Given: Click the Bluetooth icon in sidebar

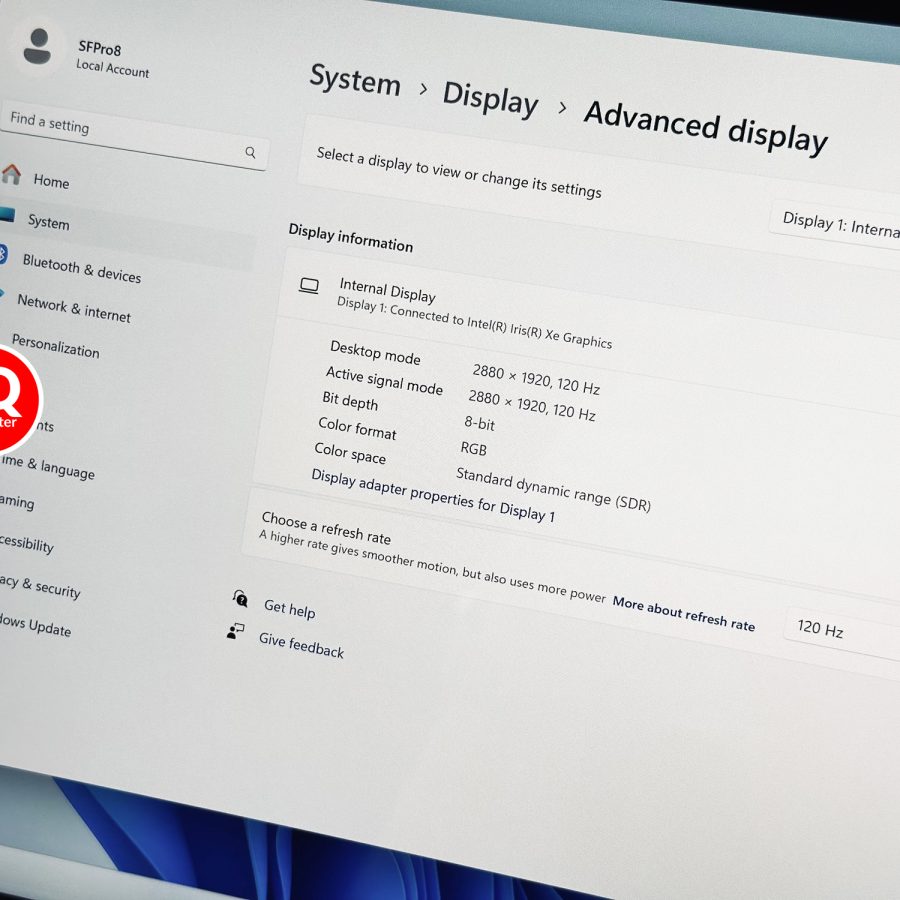Looking at the screenshot, I should point(3,254).
